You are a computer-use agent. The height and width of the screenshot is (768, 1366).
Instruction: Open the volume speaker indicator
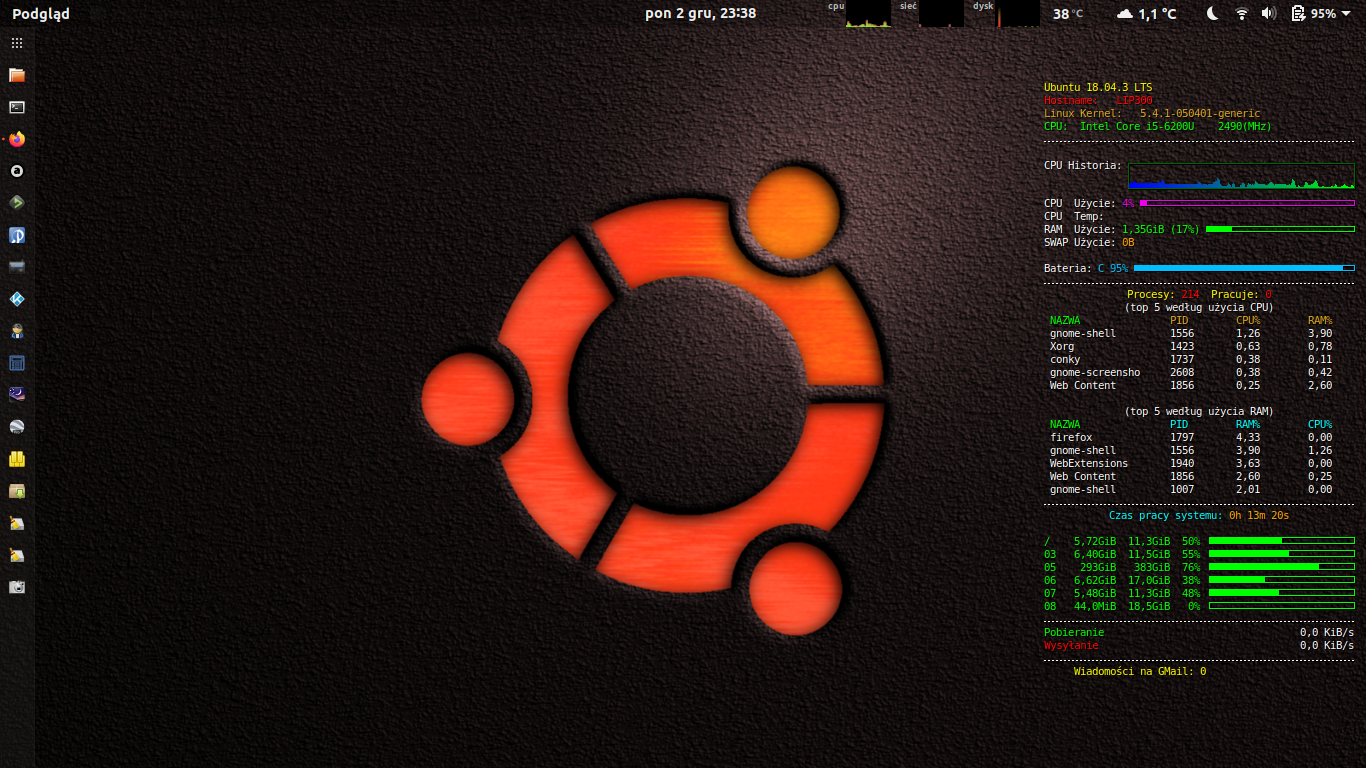tap(1269, 13)
